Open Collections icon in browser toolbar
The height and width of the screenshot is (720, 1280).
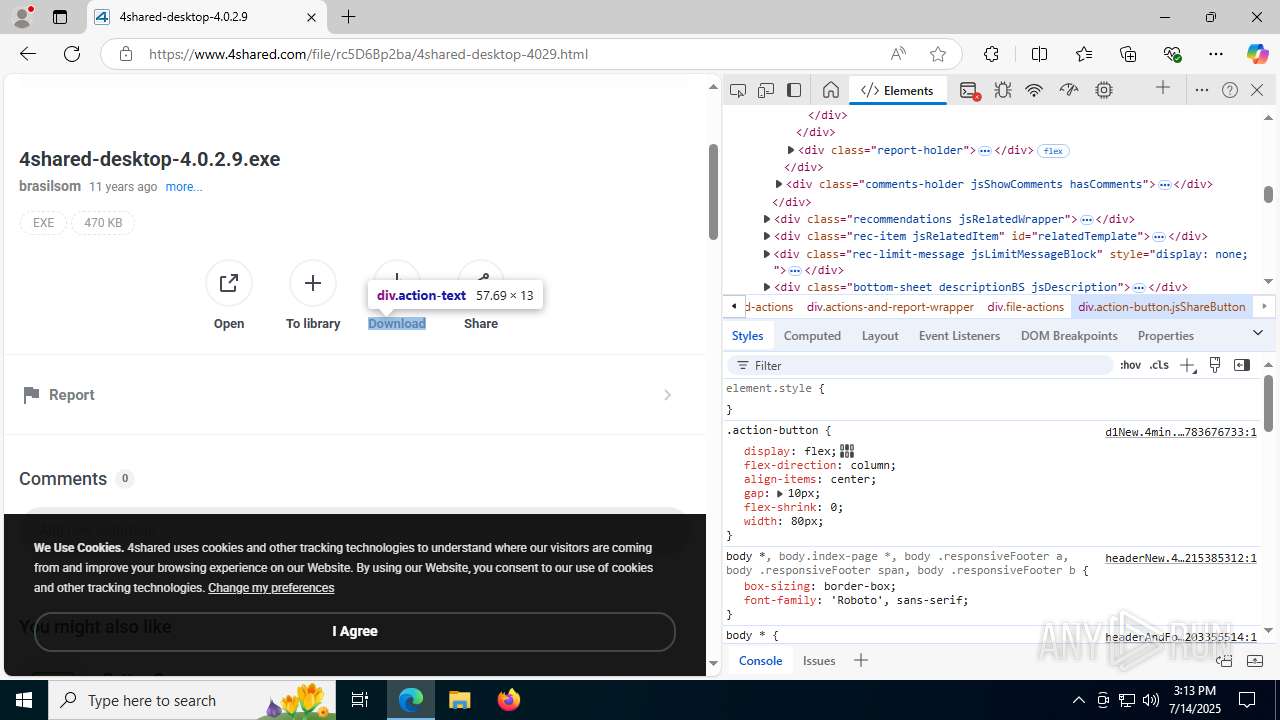tap(1128, 54)
